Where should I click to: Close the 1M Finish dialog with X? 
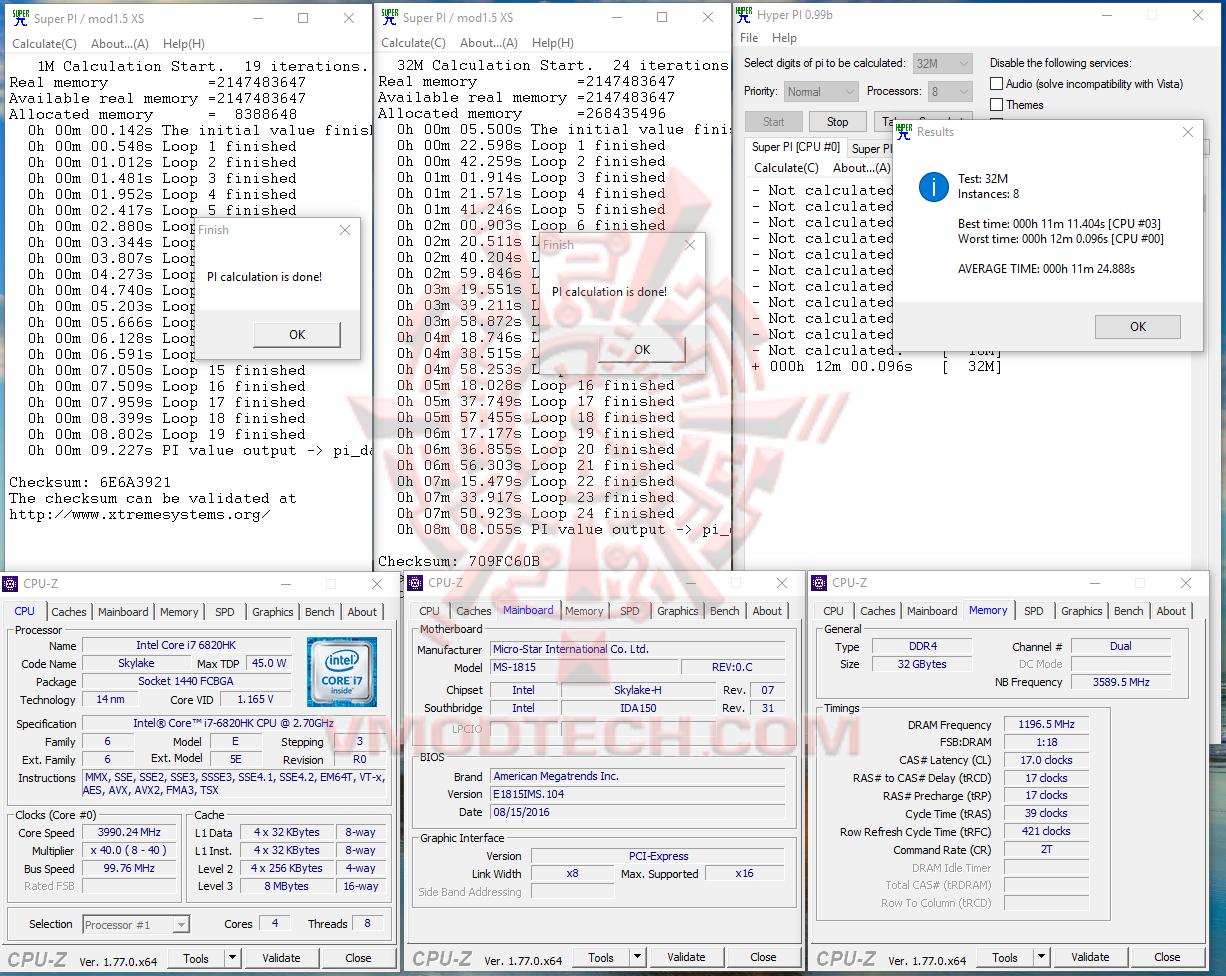pyautogui.click(x=345, y=229)
